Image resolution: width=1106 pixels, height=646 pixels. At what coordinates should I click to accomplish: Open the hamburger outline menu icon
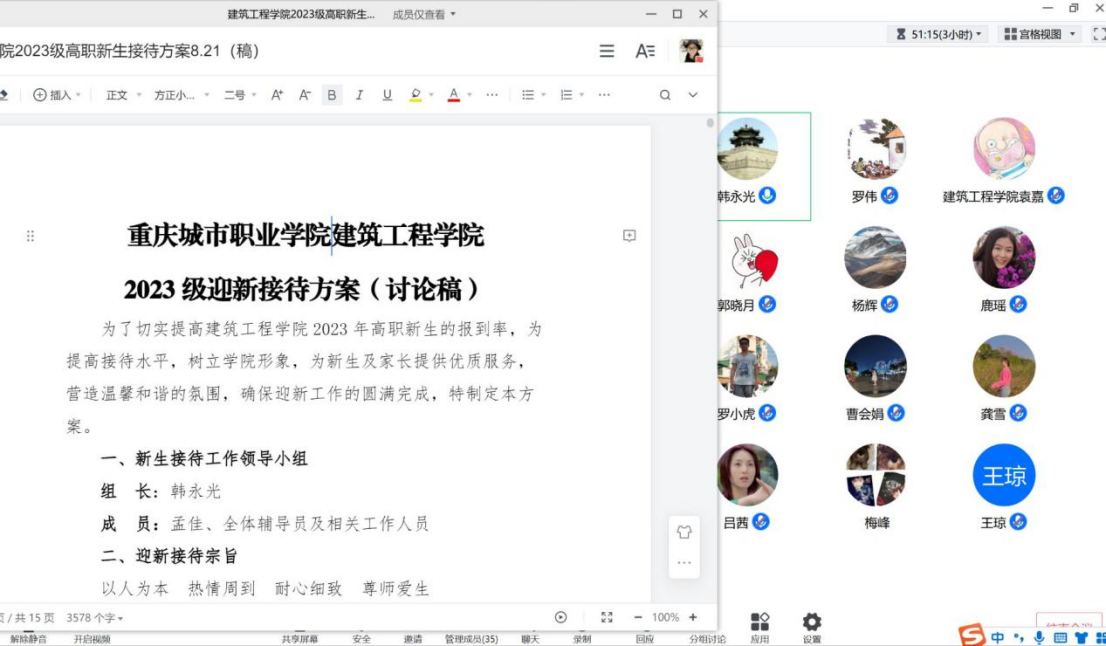pos(607,51)
